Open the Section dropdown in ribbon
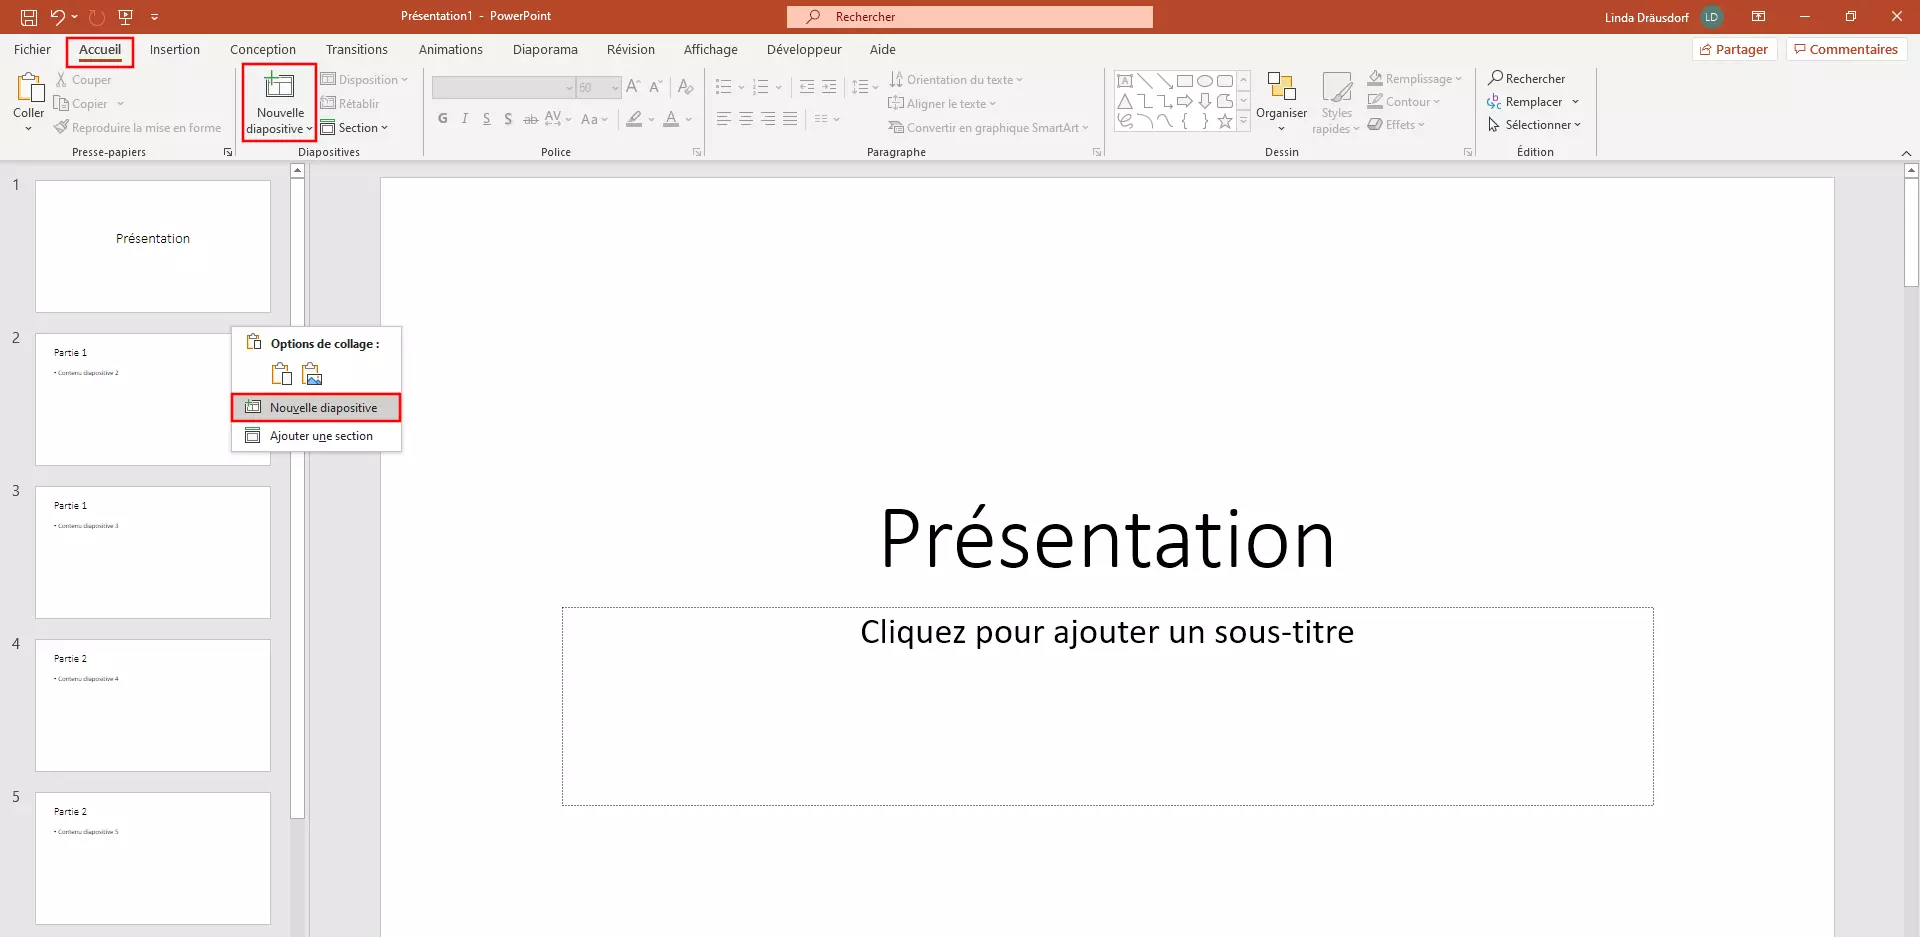 (x=354, y=127)
